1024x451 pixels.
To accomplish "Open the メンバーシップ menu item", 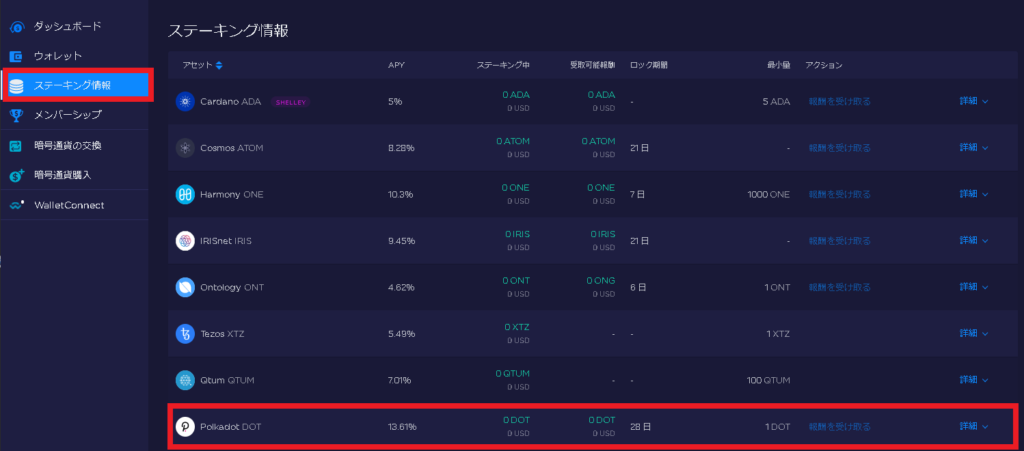I will coord(67,115).
